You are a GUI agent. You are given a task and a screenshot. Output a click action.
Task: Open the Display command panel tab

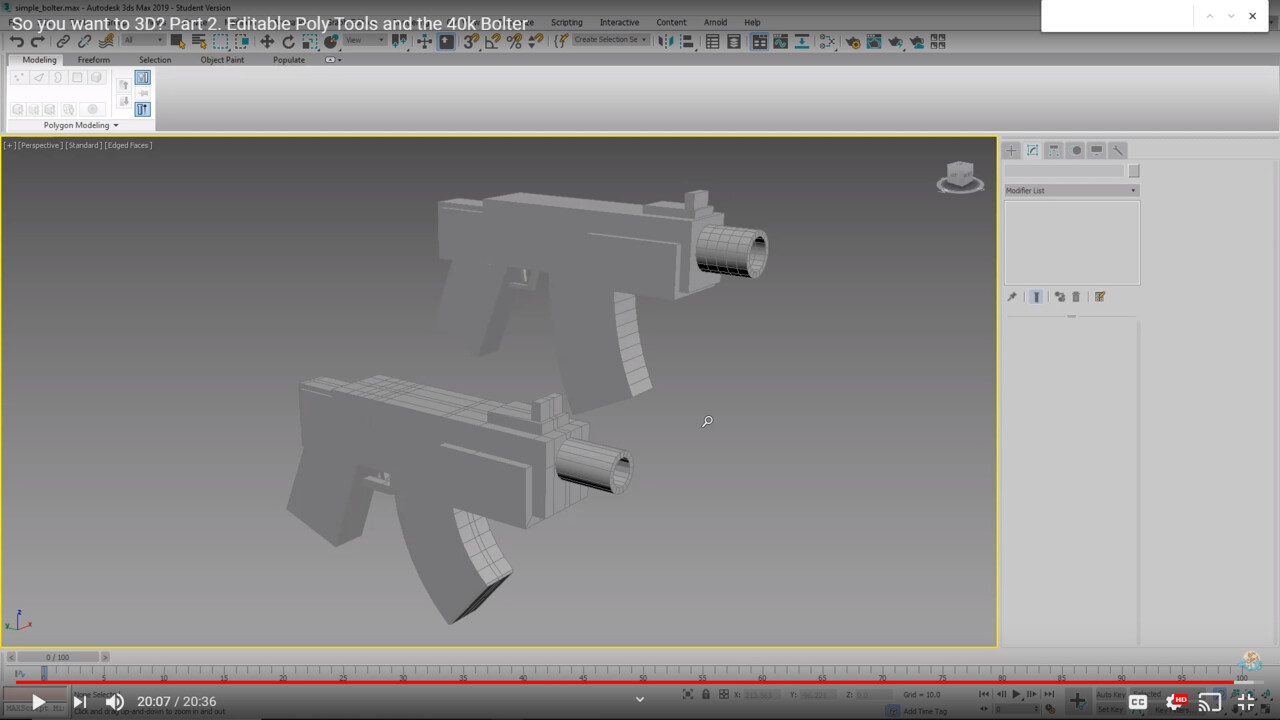[x=1097, y=150]
